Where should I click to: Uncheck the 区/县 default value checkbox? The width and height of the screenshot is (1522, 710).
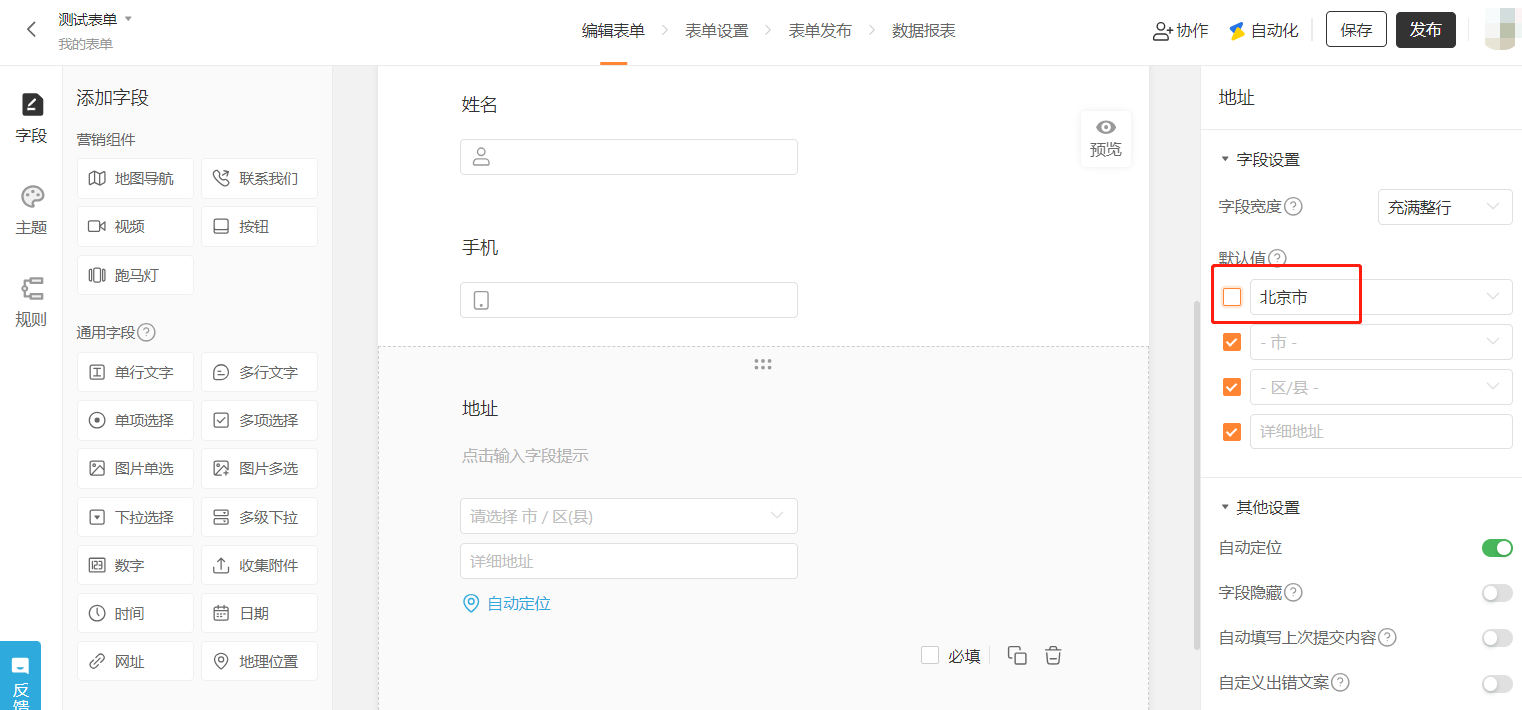[1232, 387]
